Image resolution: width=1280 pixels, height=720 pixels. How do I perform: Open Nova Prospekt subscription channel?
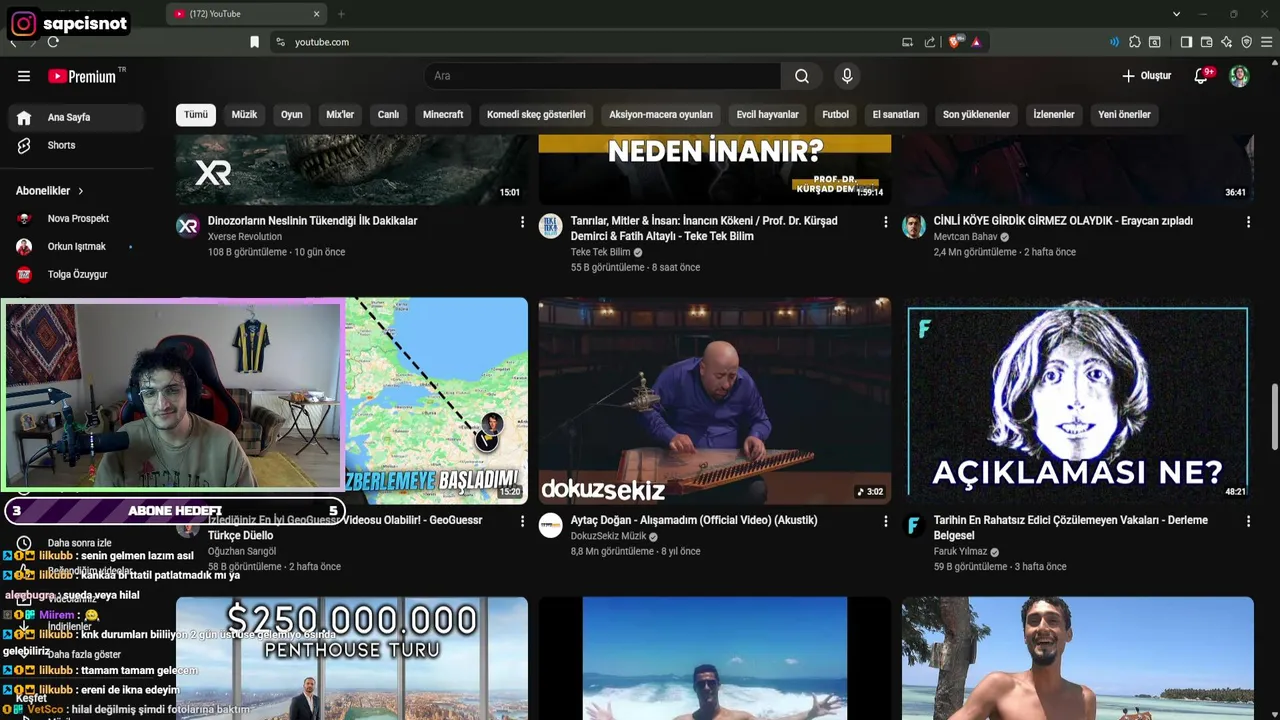(78, 218)
